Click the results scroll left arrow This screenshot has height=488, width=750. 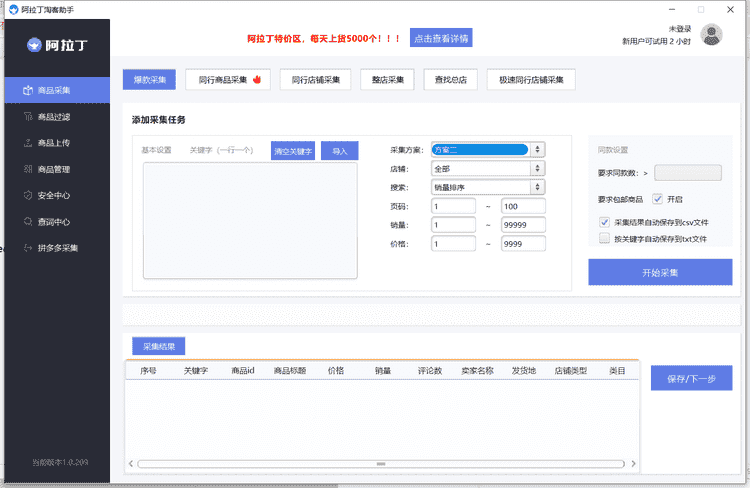click(x=131, y=464)
